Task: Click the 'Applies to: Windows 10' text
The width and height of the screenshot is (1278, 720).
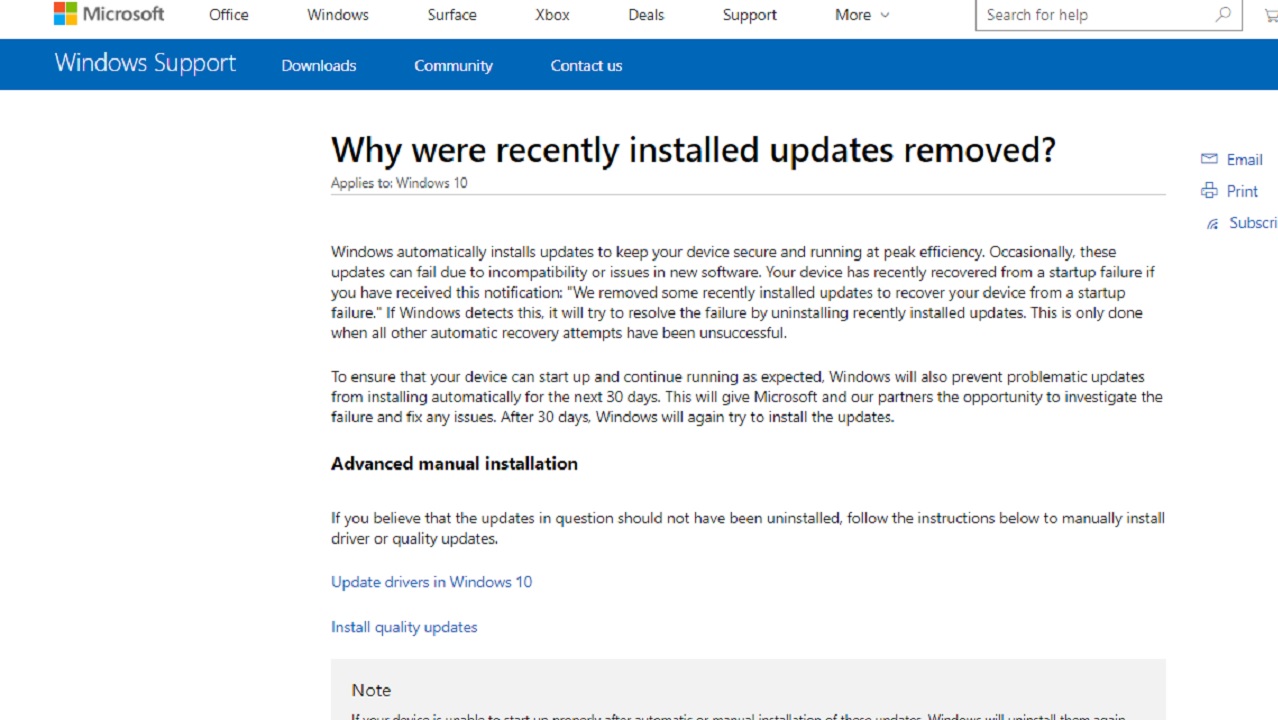Action: pyautogui.click(x=399, y=183)
